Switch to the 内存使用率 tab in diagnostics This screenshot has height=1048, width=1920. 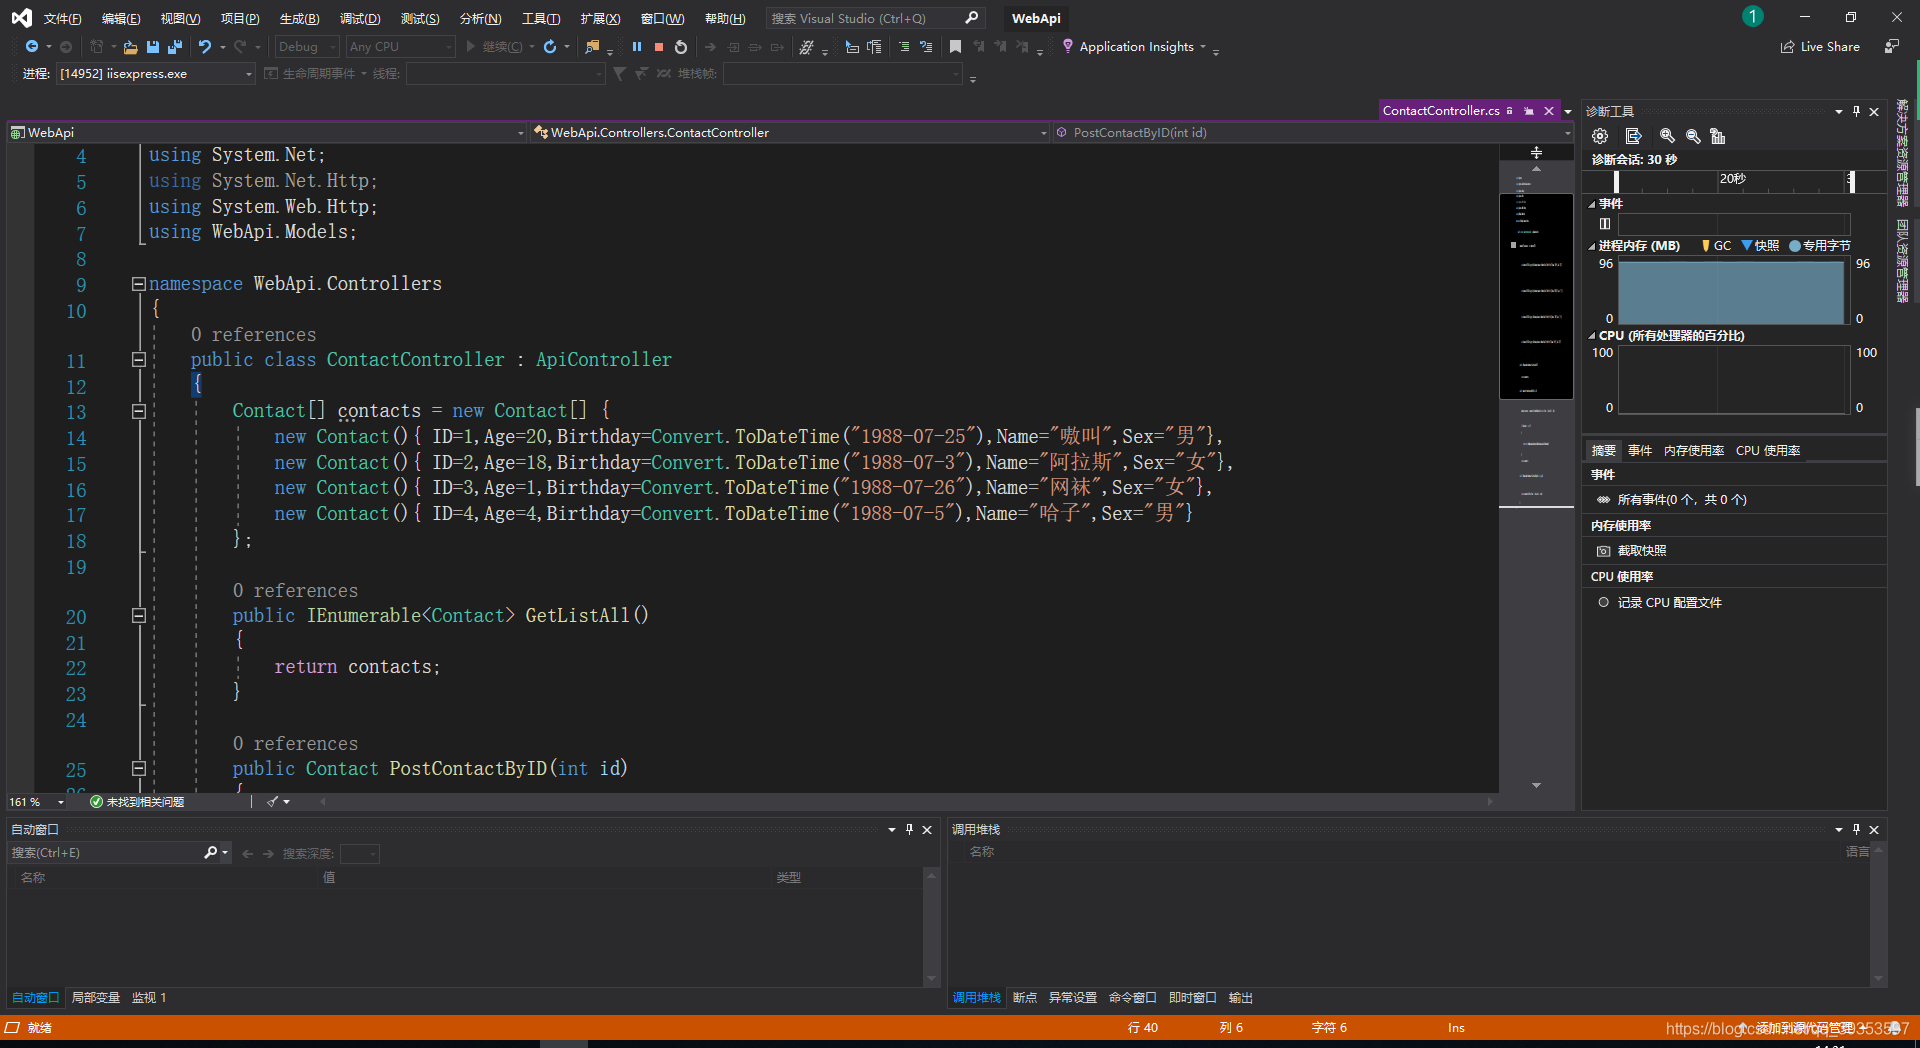[1694, 451]
